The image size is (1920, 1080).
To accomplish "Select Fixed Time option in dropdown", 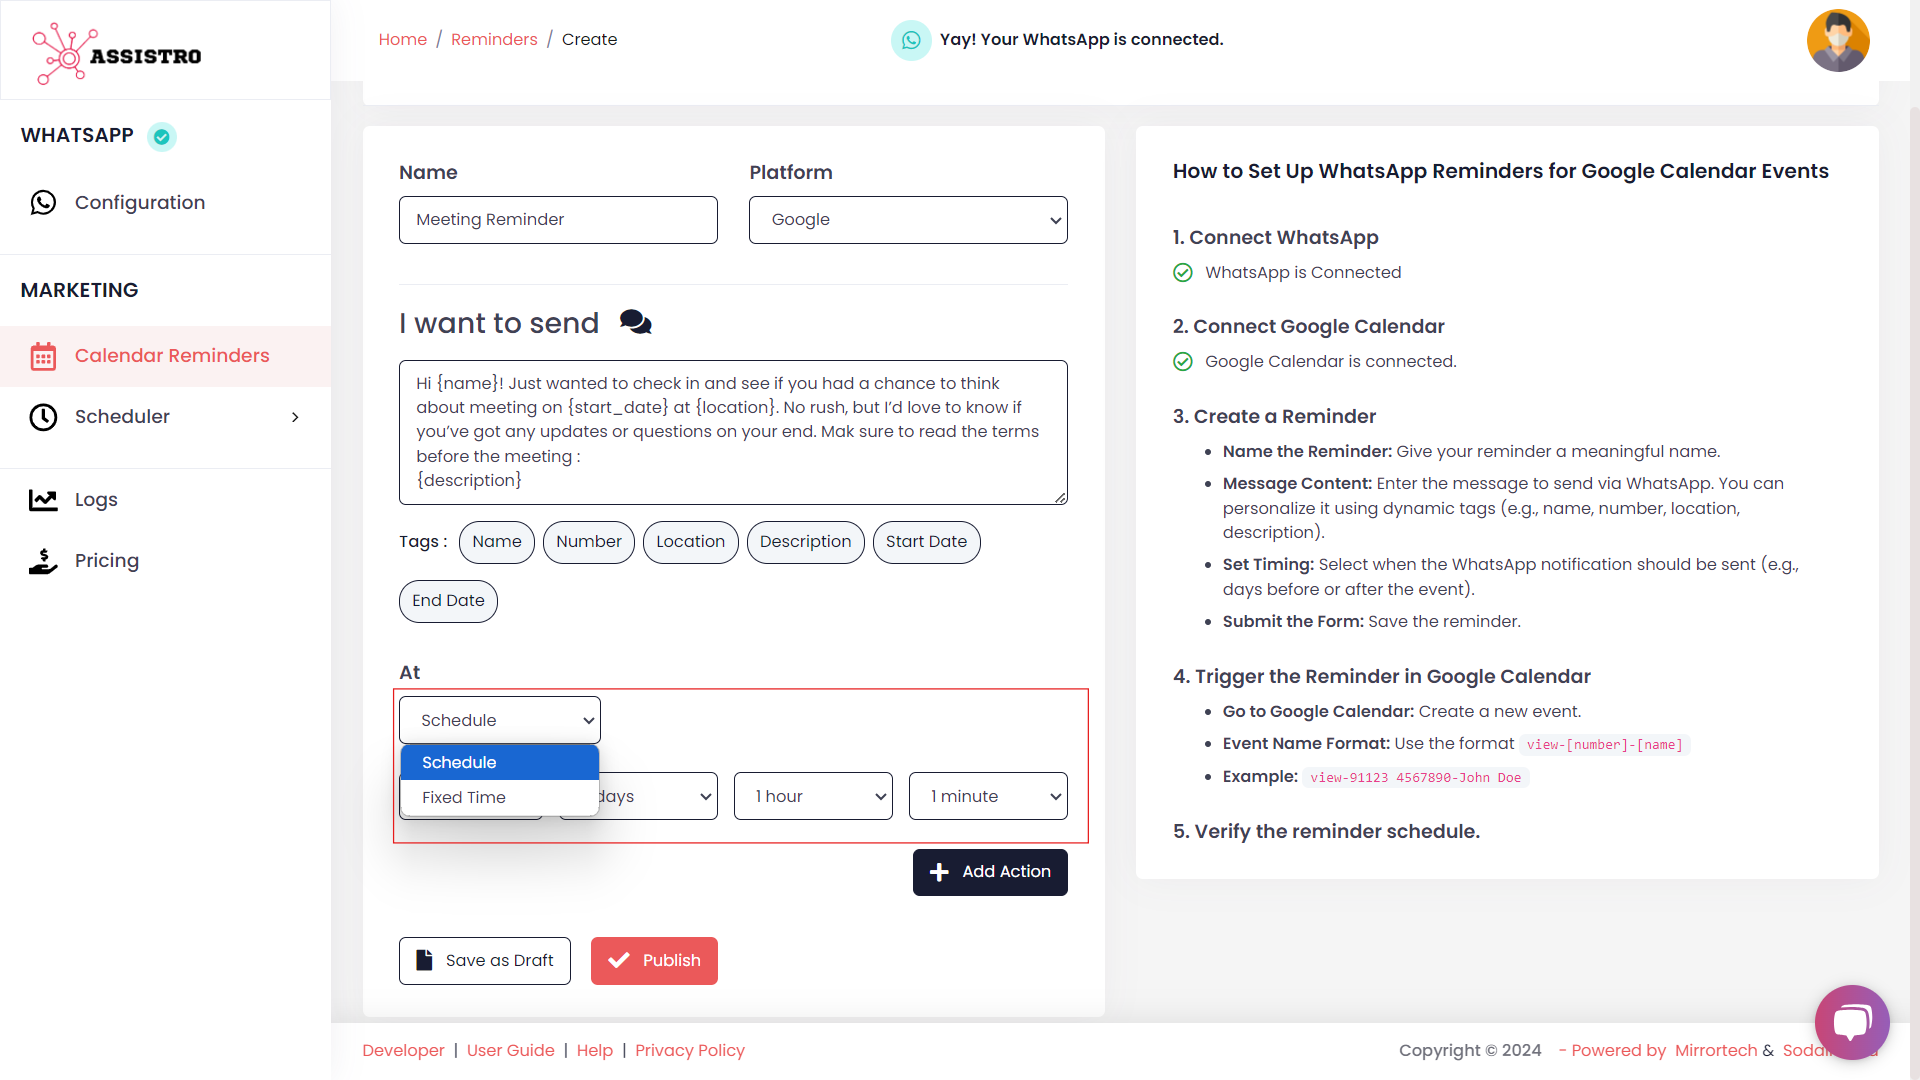I will [464, 797].
